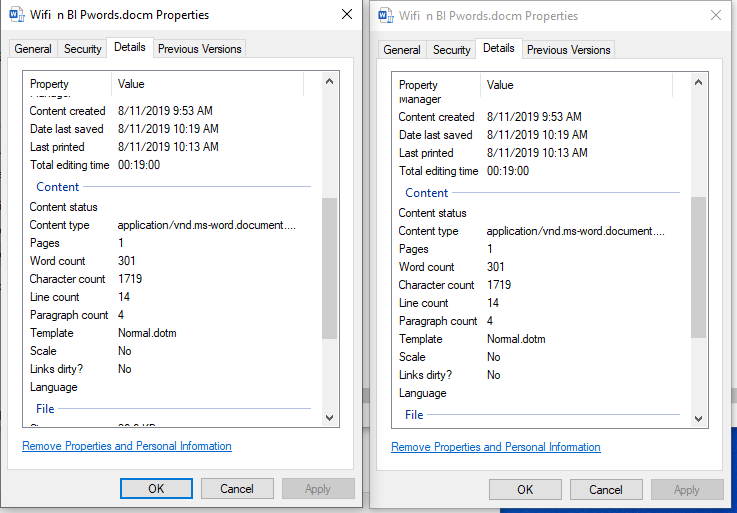Select Previous Versions tab in right dialog
This screenshot has height=513, width=737.
[569, 50]
